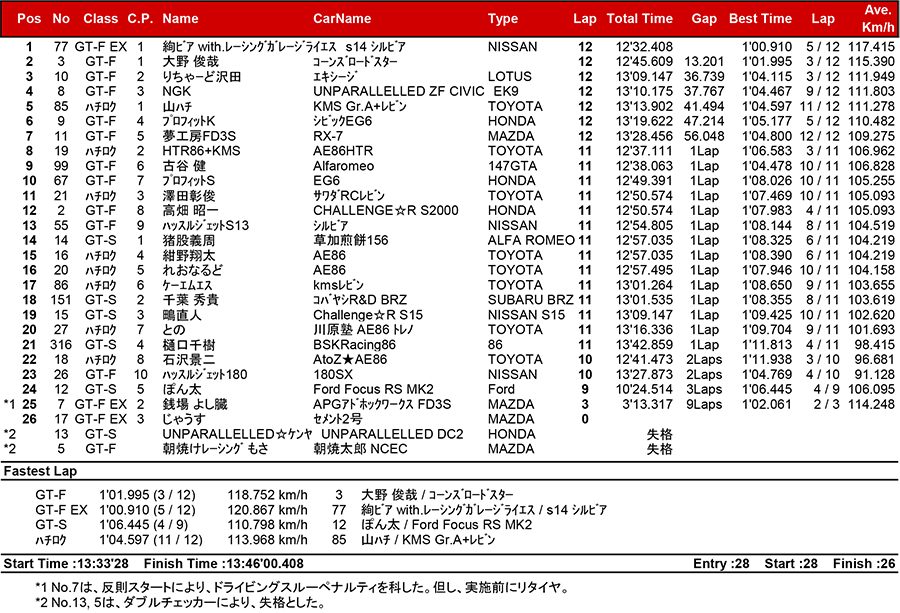
Task: Select the gap value 9Laps
Action: (x=705, y=405)
